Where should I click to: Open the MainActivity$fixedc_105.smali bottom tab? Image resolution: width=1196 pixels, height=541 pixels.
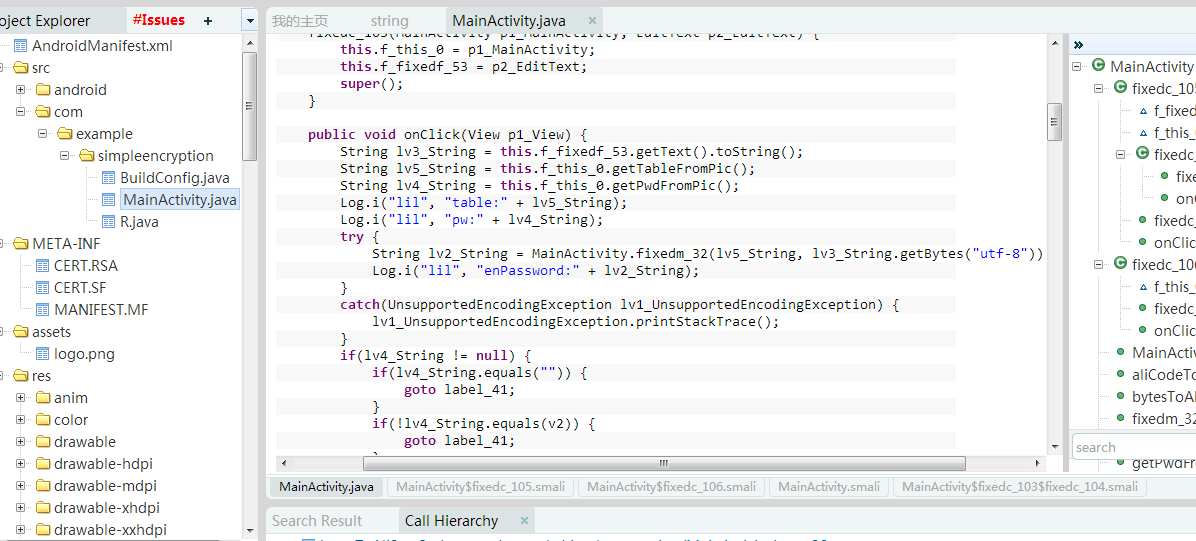click(481, 487)
